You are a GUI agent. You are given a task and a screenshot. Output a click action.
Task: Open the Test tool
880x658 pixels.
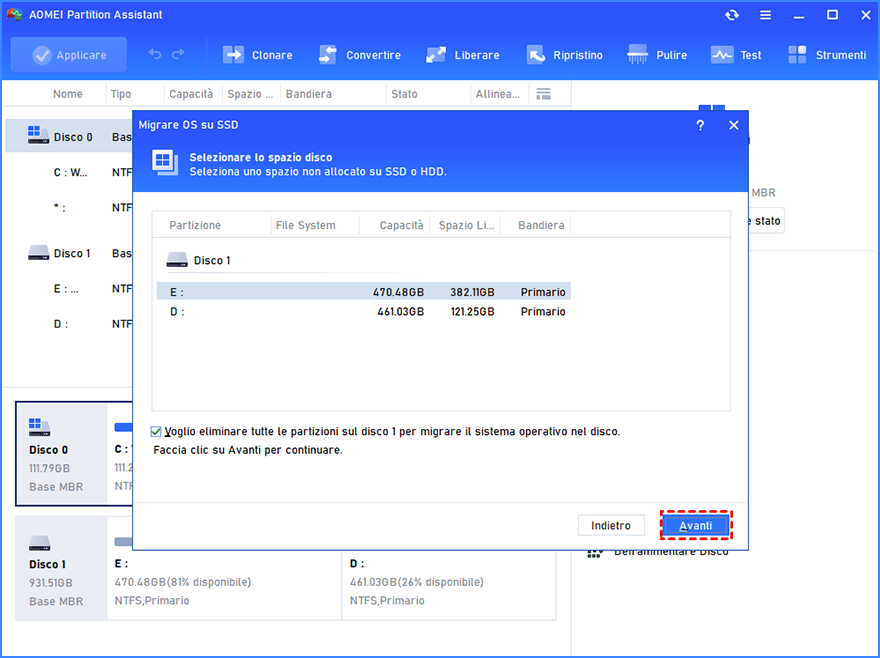pos(736,55)
